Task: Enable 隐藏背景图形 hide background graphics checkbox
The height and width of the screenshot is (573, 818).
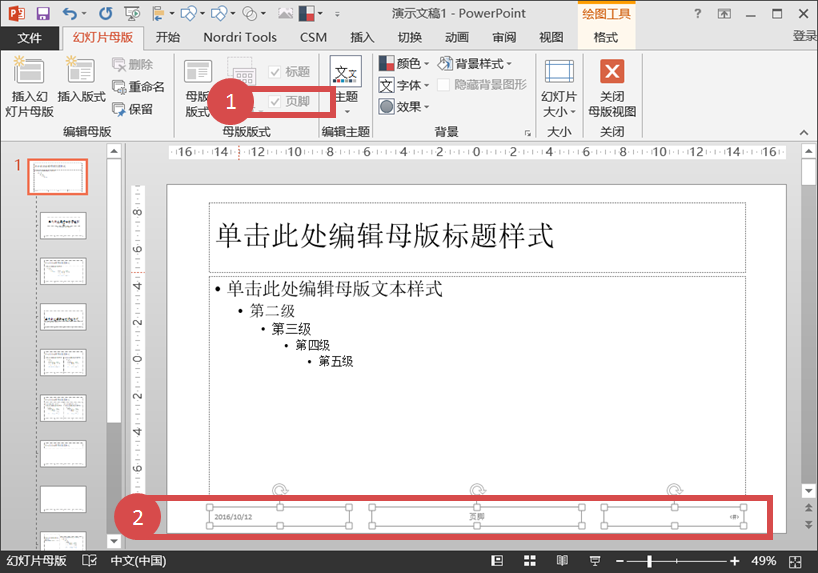Action: pyautogui.click(x=444, y=85)
